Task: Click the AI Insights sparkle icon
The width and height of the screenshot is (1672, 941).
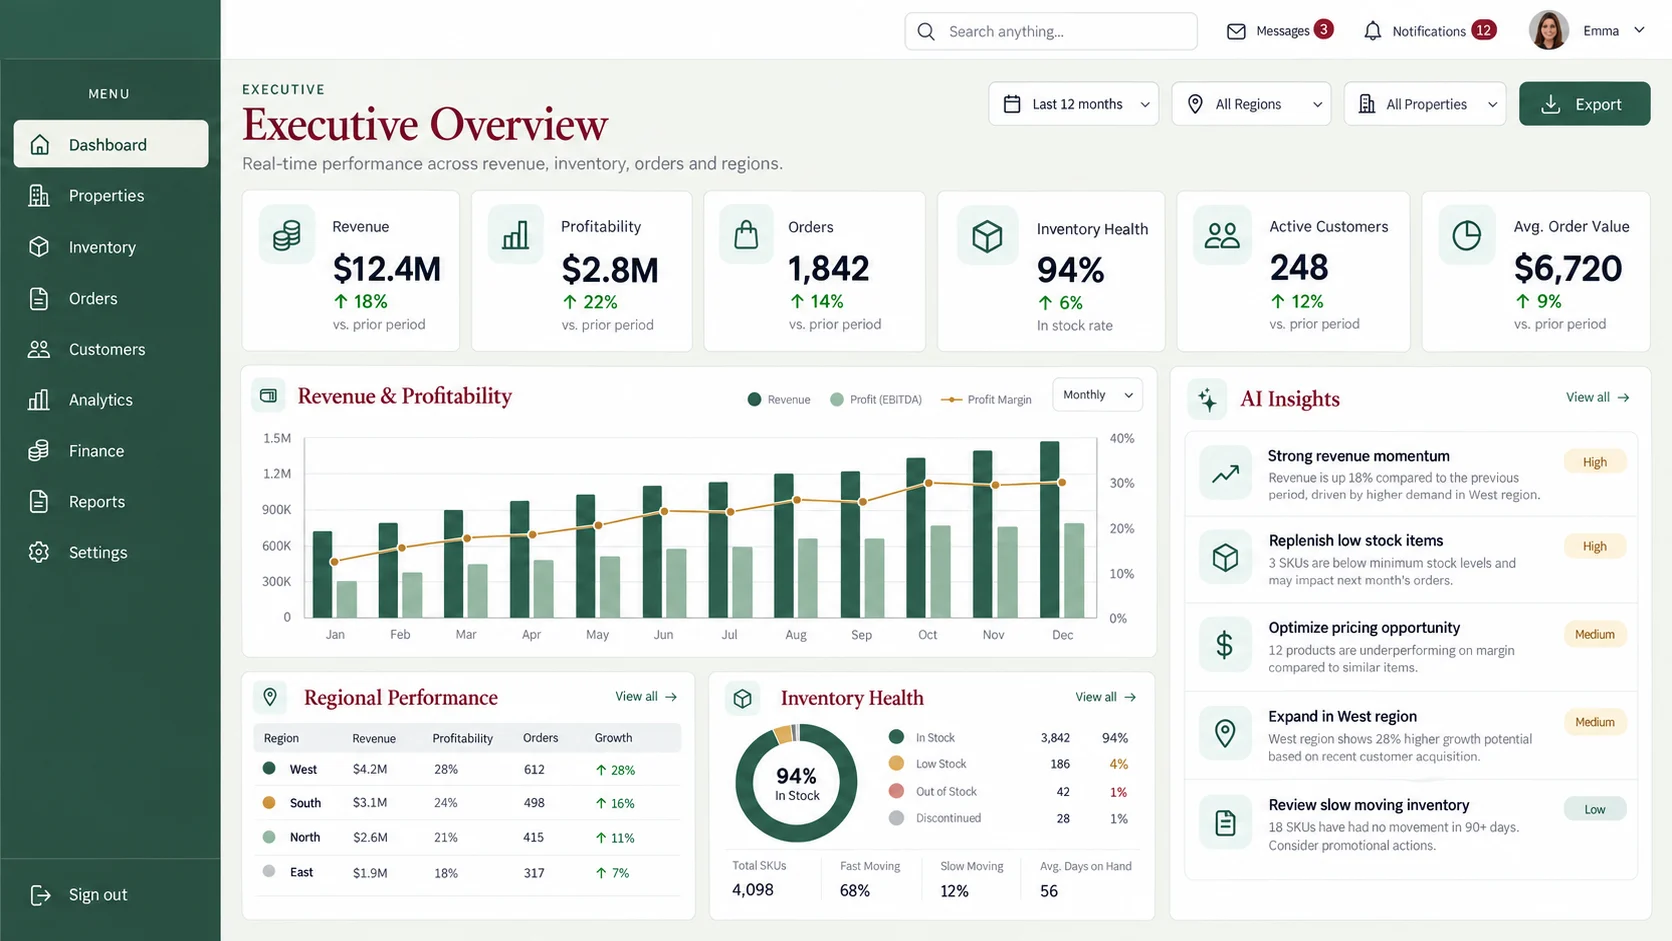Action: tap(1207, 398)
